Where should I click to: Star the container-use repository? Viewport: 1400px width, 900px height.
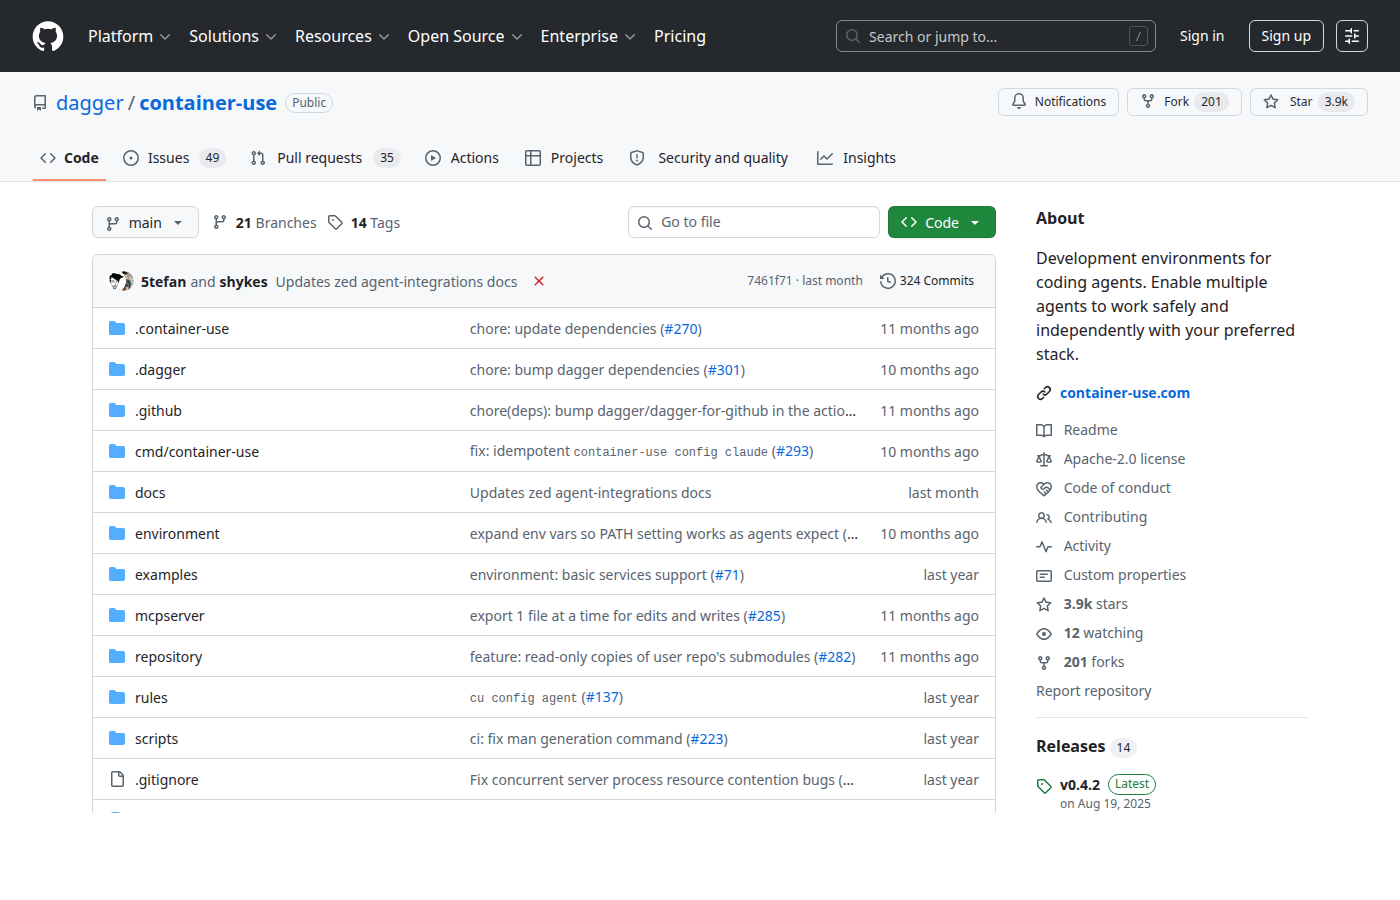1308,102
